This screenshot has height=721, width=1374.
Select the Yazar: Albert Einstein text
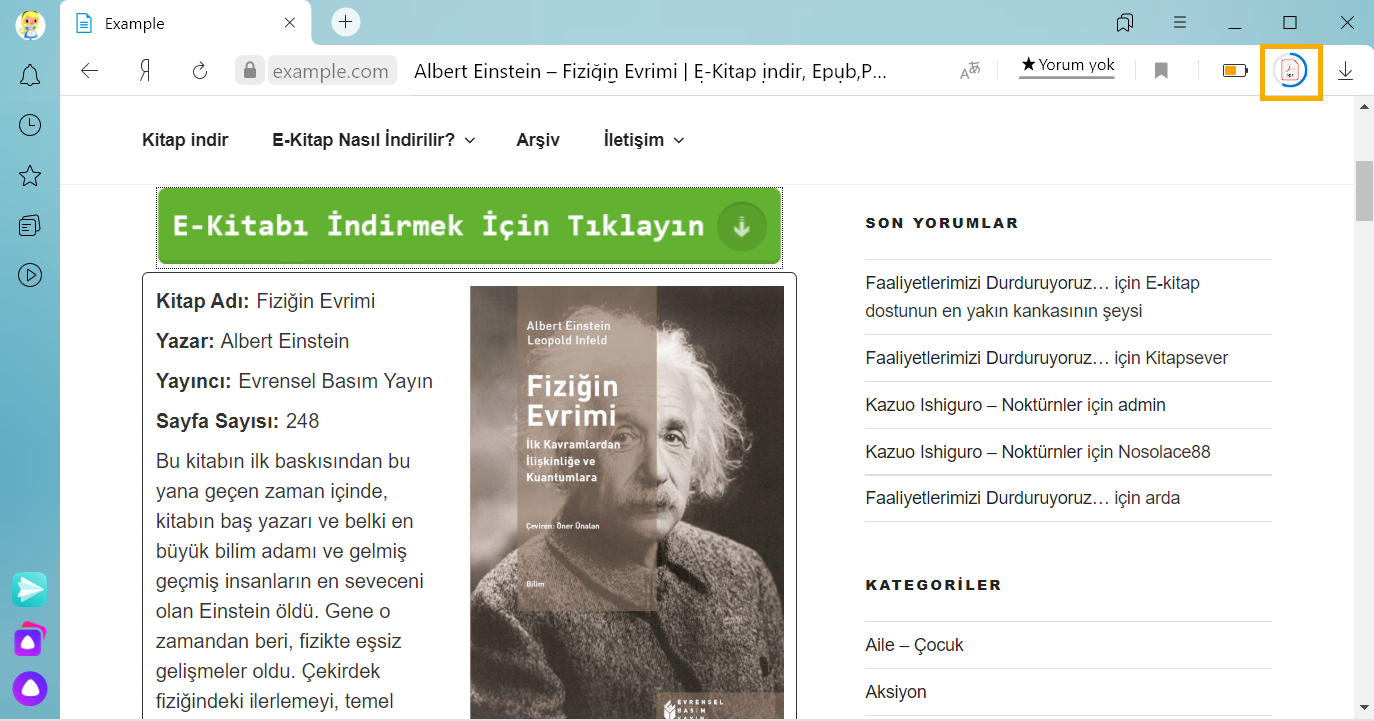[x=253, y=341]
